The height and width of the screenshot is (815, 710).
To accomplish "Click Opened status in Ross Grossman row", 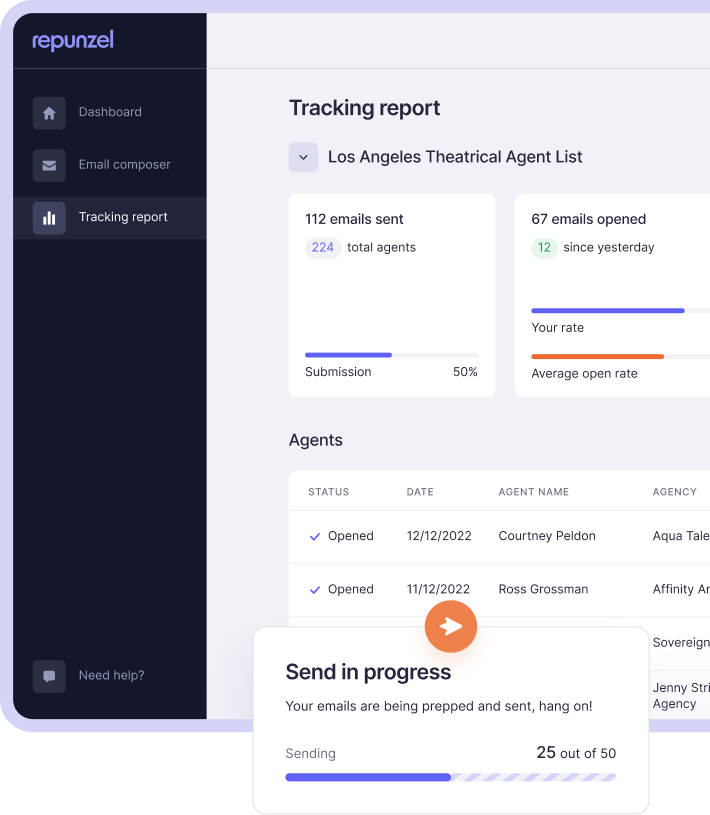I will tap(351, 589).
